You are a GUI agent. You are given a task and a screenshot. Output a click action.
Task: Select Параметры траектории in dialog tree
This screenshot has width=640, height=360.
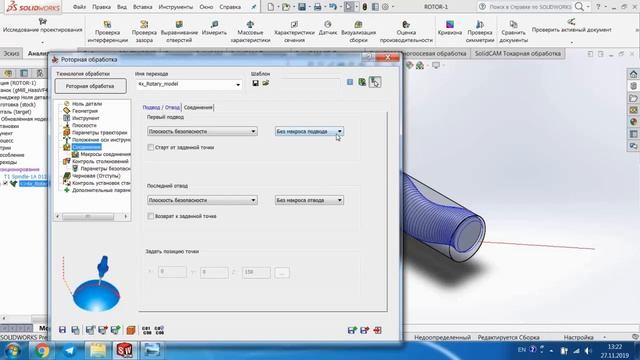pyautogui.click(x=99, y=133)
